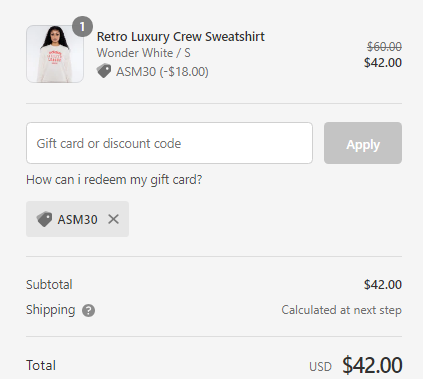The height and width of the screenshot is (379, 423).
Task: Click the Shipping help question mark icon
Action: pyautogui.click(x=88, y=311)
